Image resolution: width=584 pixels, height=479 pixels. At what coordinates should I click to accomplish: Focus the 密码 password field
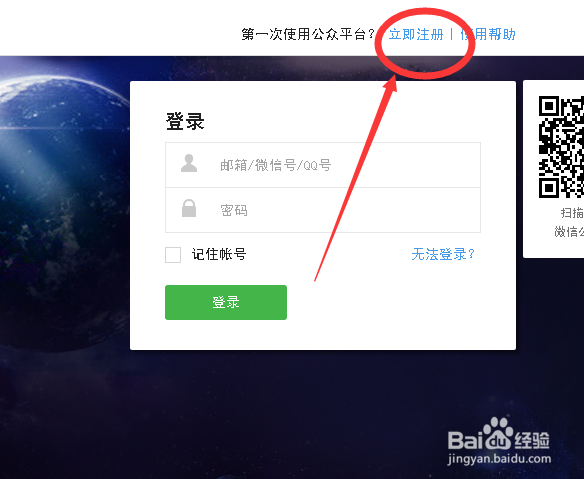coord(323,210)
